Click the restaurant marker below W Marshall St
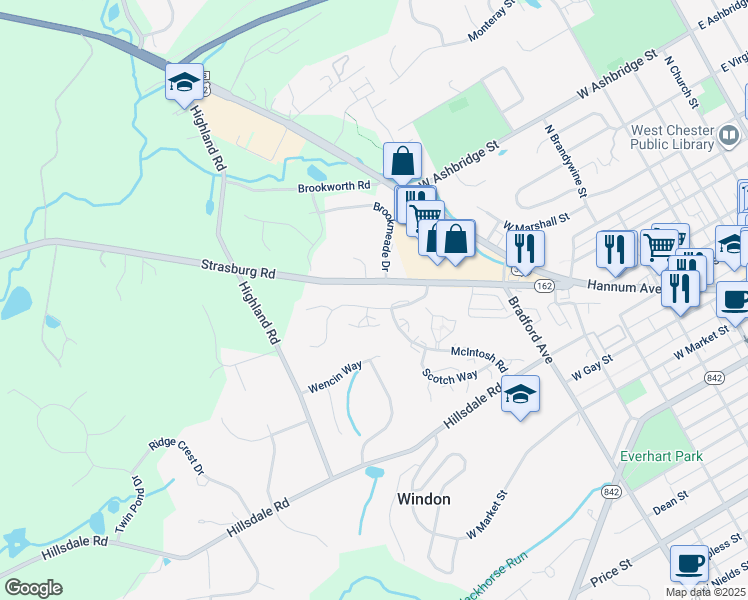 tap(525, 248)
